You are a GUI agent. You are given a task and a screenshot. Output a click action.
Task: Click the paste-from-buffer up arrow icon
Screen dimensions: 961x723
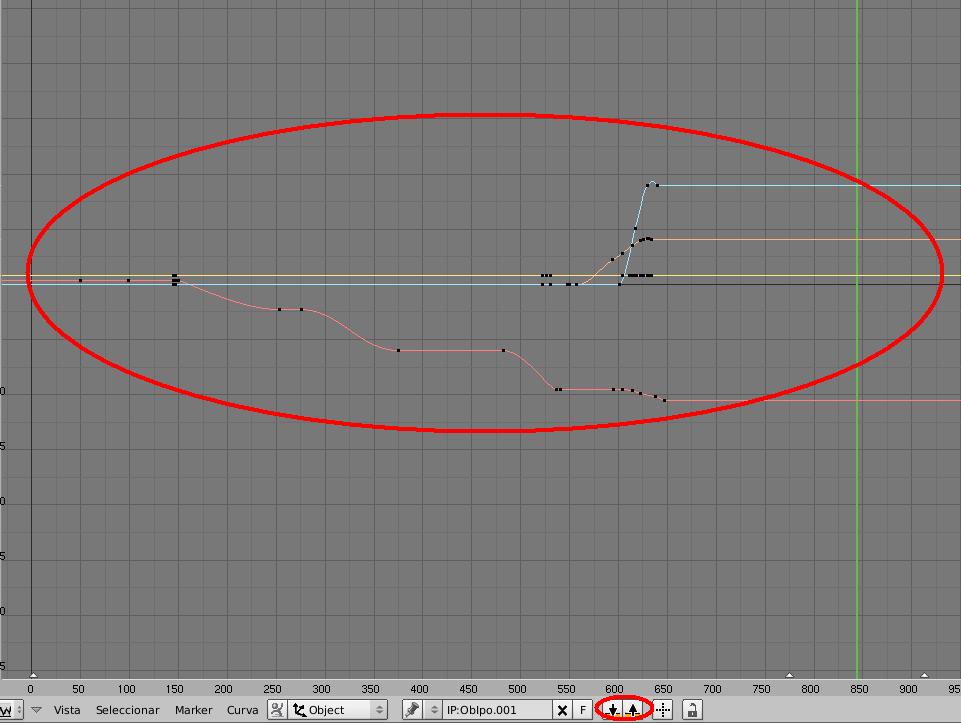pyautogui.click(x=633, y=710)
